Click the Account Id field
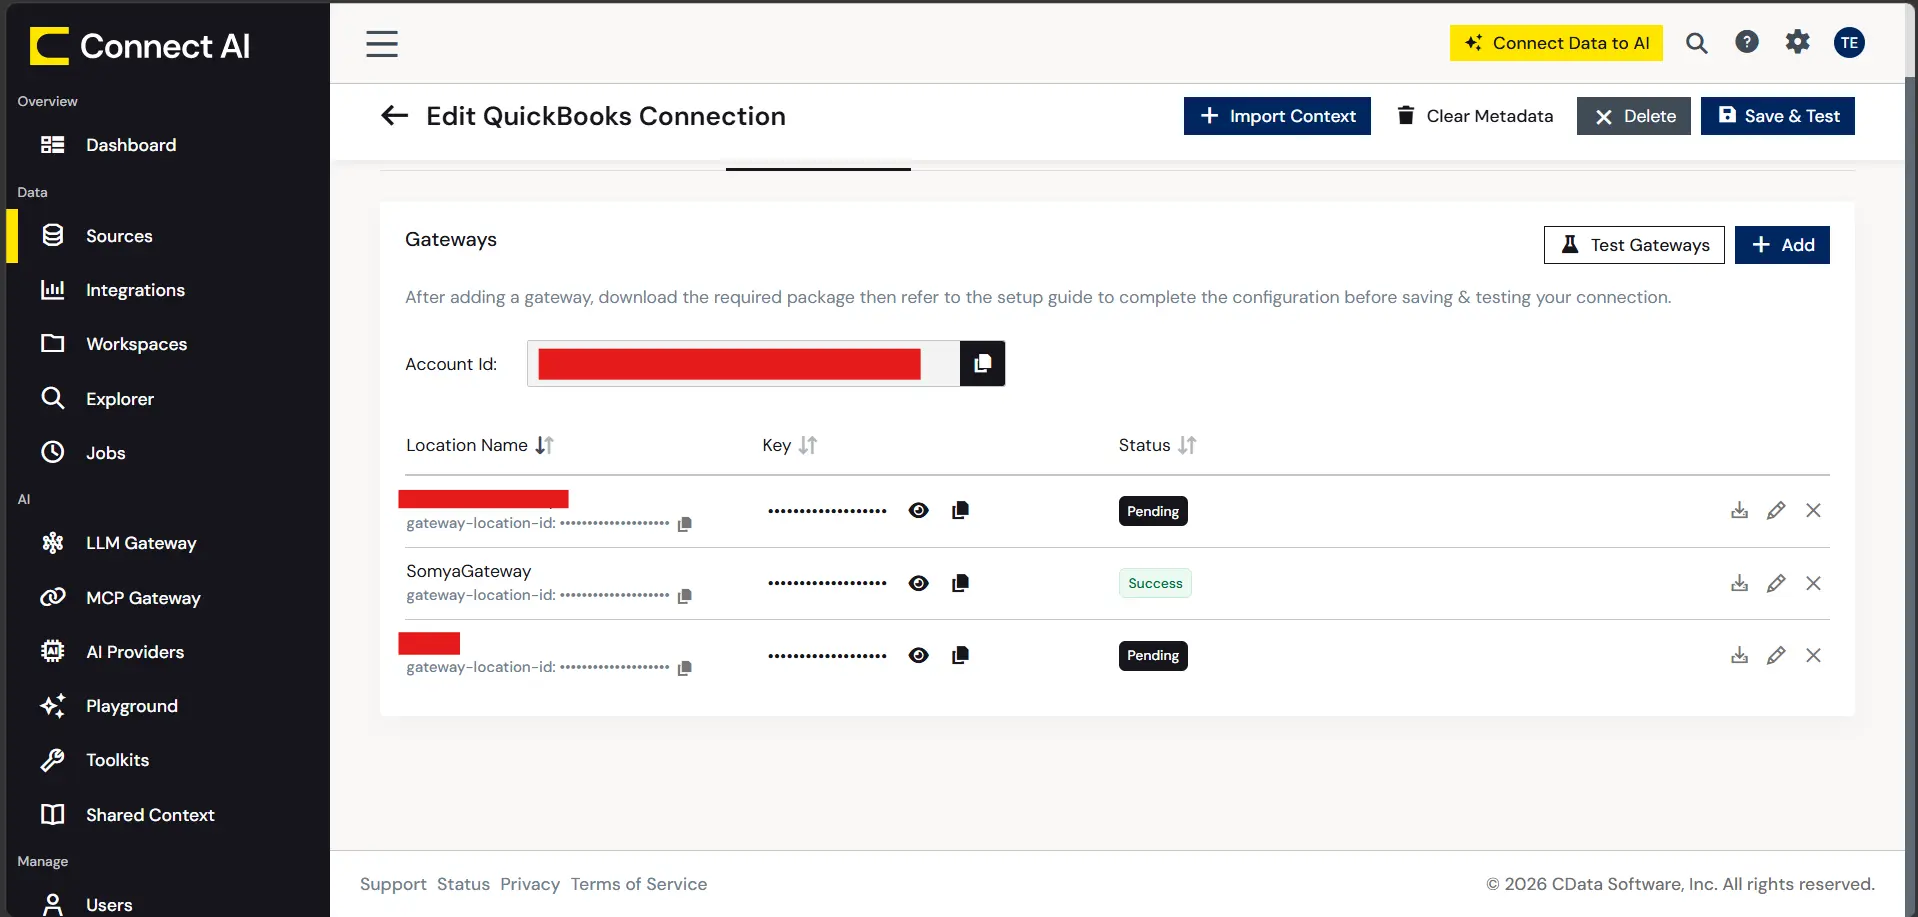1918x917 pixels. 743,363
